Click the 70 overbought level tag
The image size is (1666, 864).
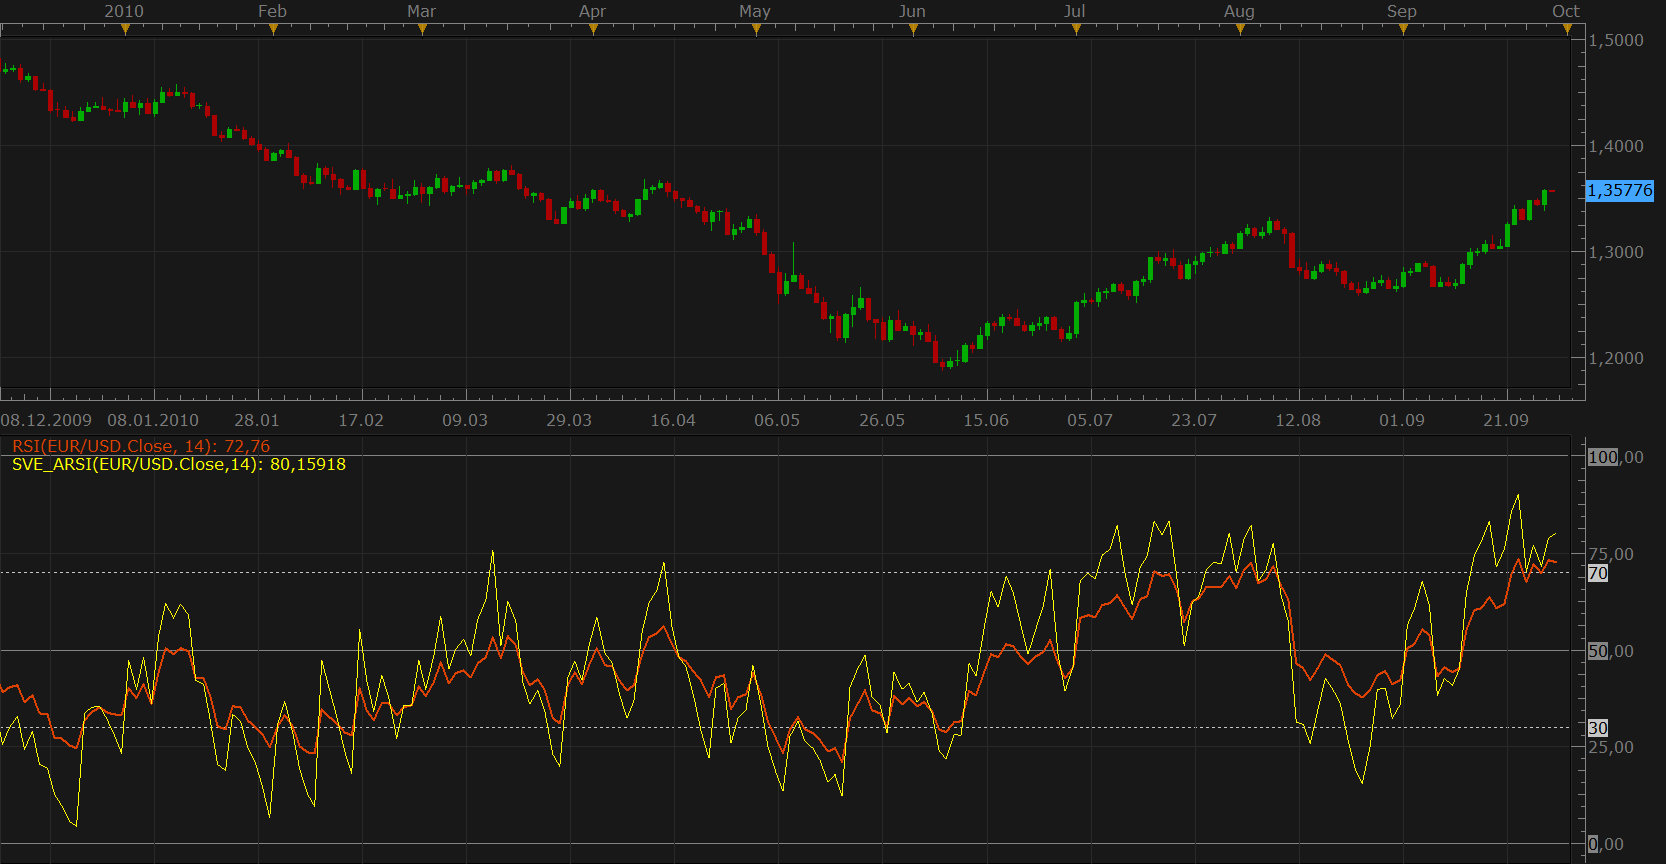tap(1598, 573)
